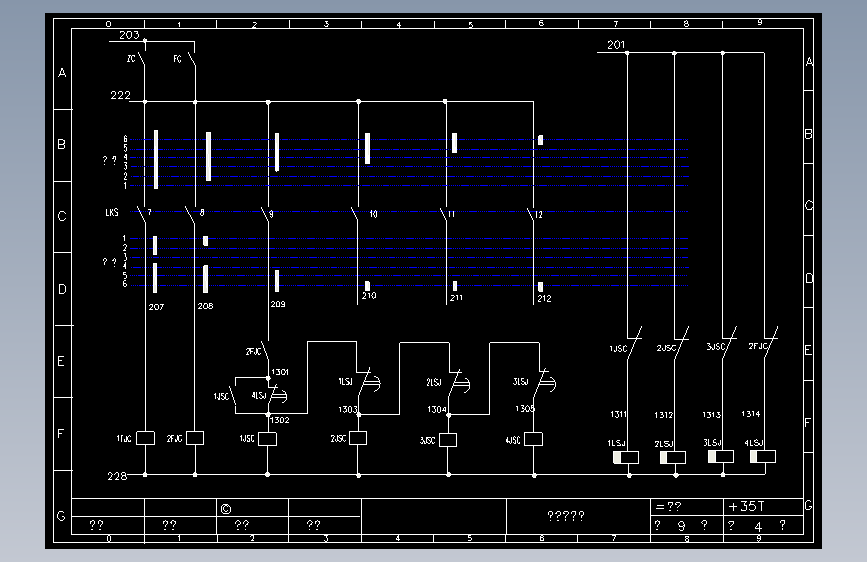
Task: Click wire number label 228
Action: [117, 476]
